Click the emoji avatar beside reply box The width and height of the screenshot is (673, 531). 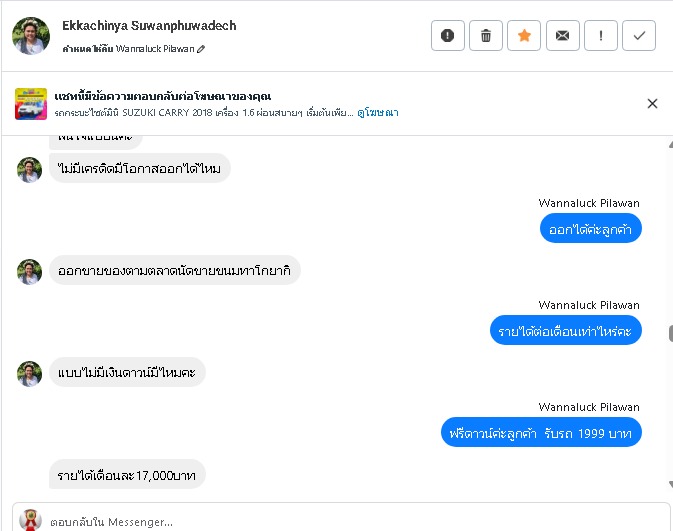(31, 520)
